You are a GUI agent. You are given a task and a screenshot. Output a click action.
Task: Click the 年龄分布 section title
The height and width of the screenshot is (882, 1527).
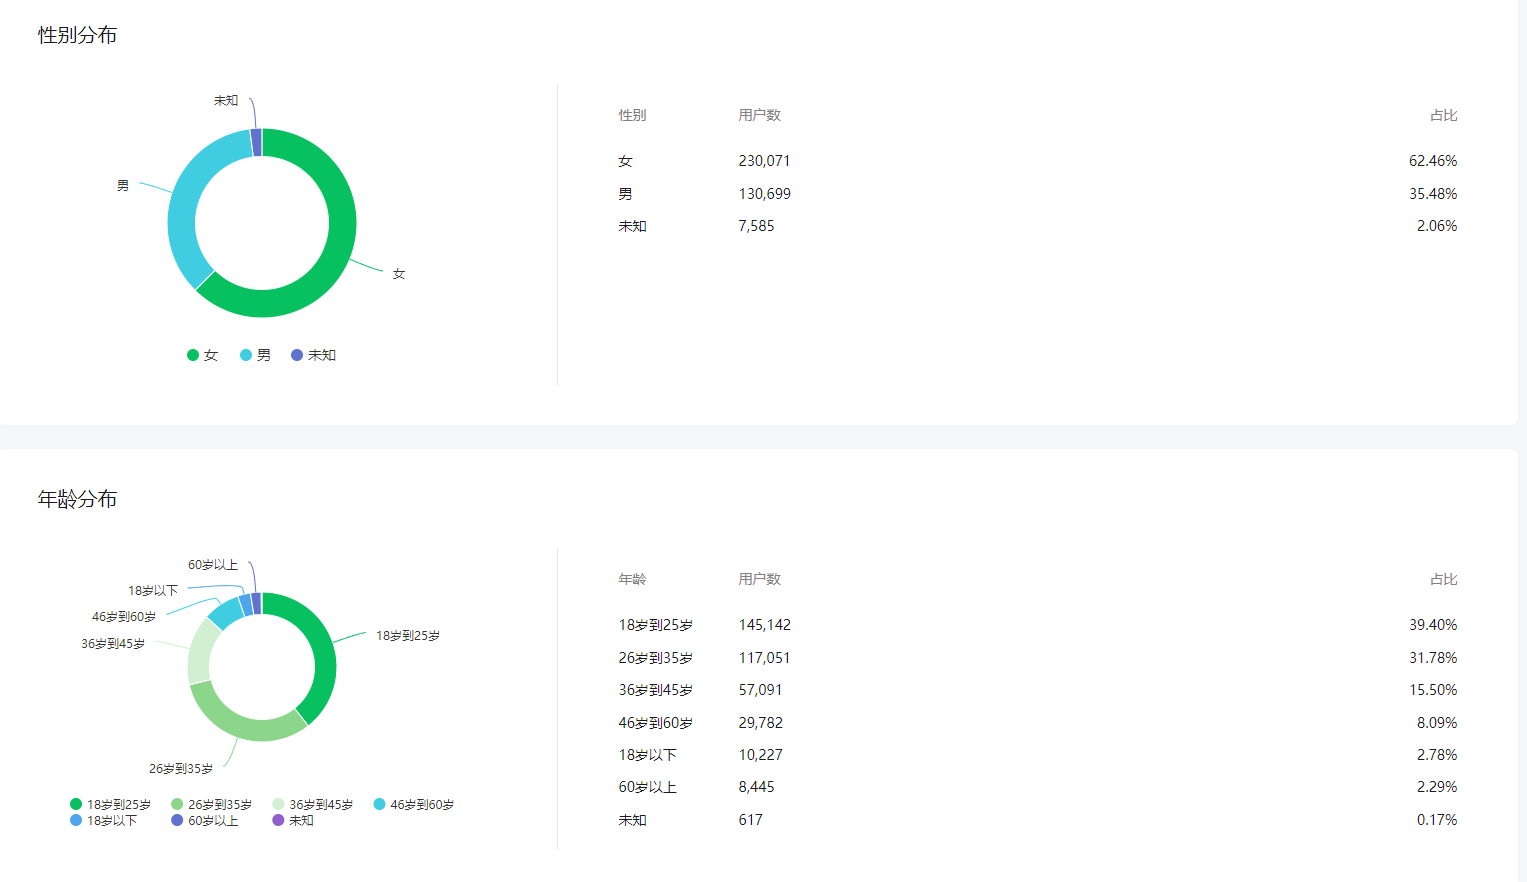[x=77, y=499]
